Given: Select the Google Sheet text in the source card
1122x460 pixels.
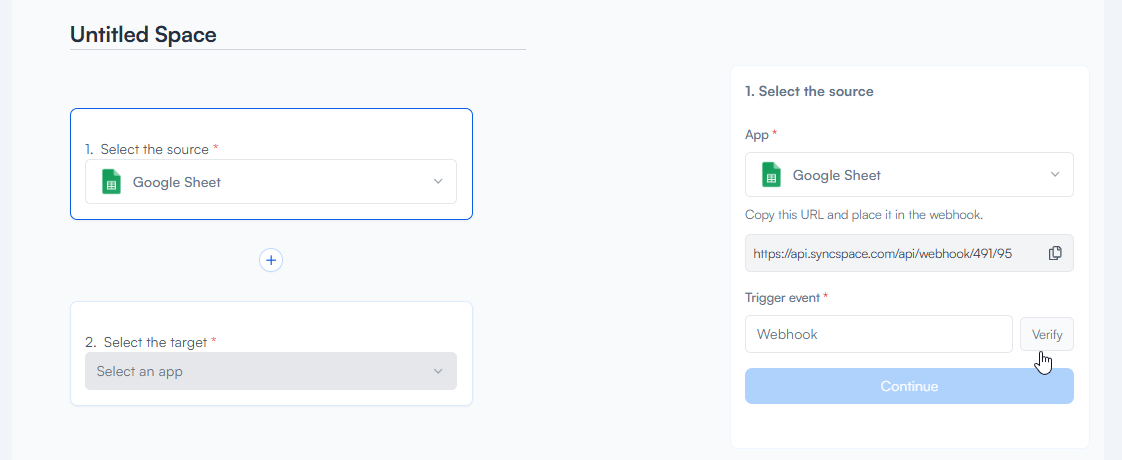Looking at the screenshot, I should 177,182.
